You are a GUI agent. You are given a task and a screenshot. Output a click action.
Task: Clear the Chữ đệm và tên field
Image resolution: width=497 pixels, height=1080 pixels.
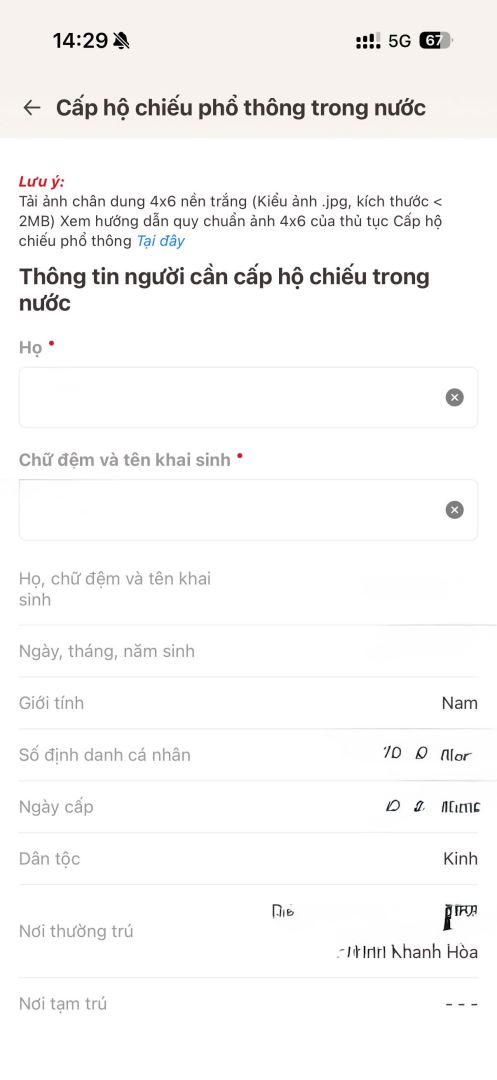(454, 510)
